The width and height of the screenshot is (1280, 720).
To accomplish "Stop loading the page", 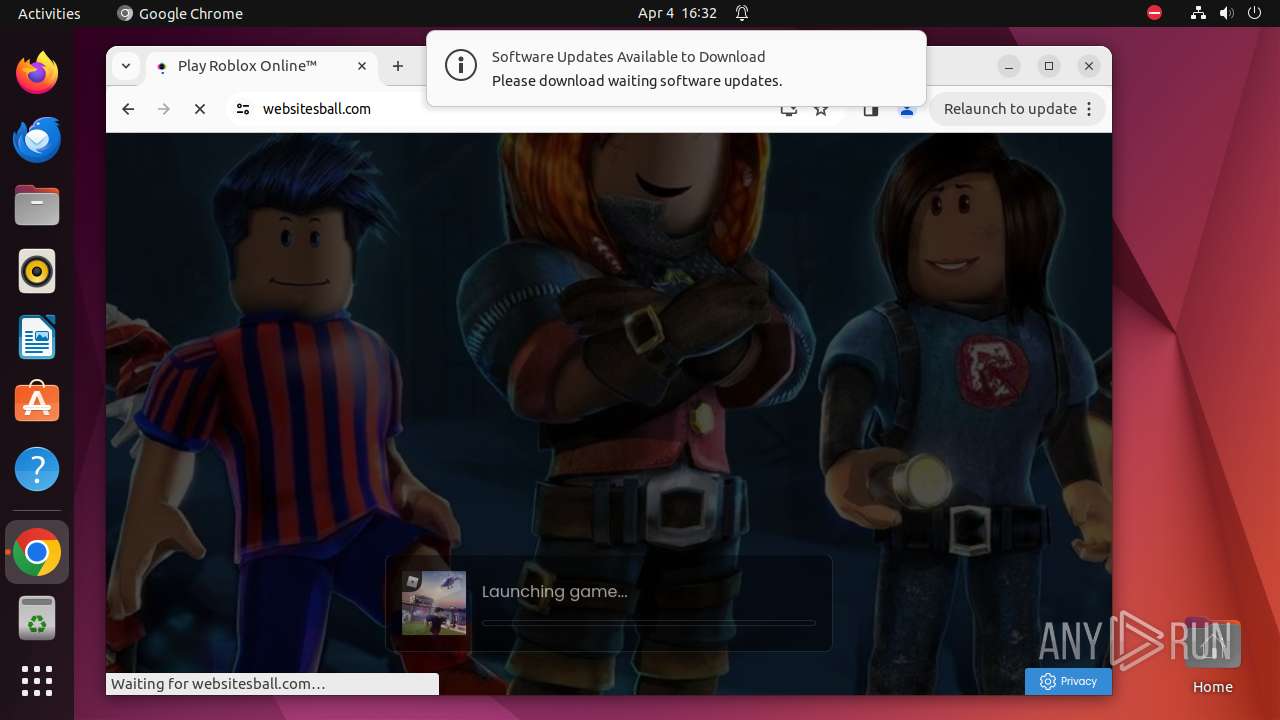I will click(x=200, y=109).
